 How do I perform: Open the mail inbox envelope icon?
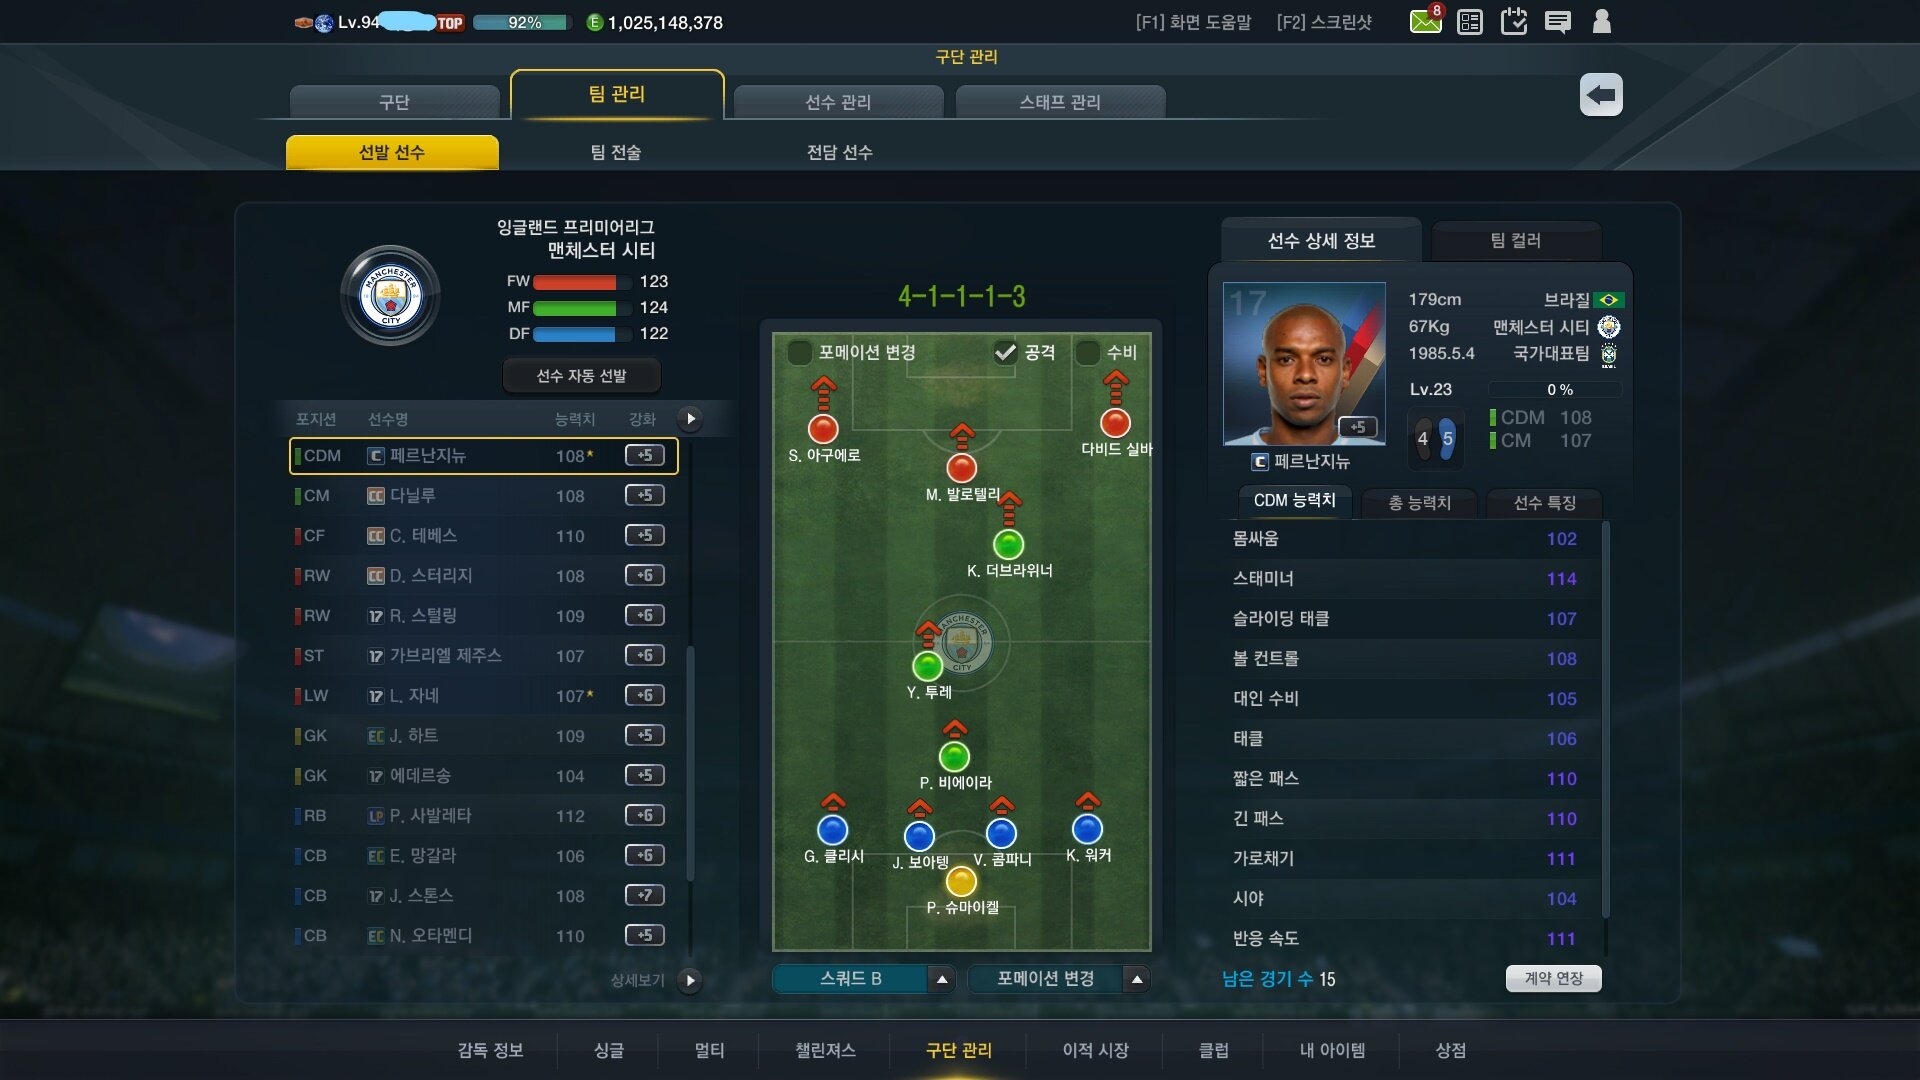click(1425, 21)
